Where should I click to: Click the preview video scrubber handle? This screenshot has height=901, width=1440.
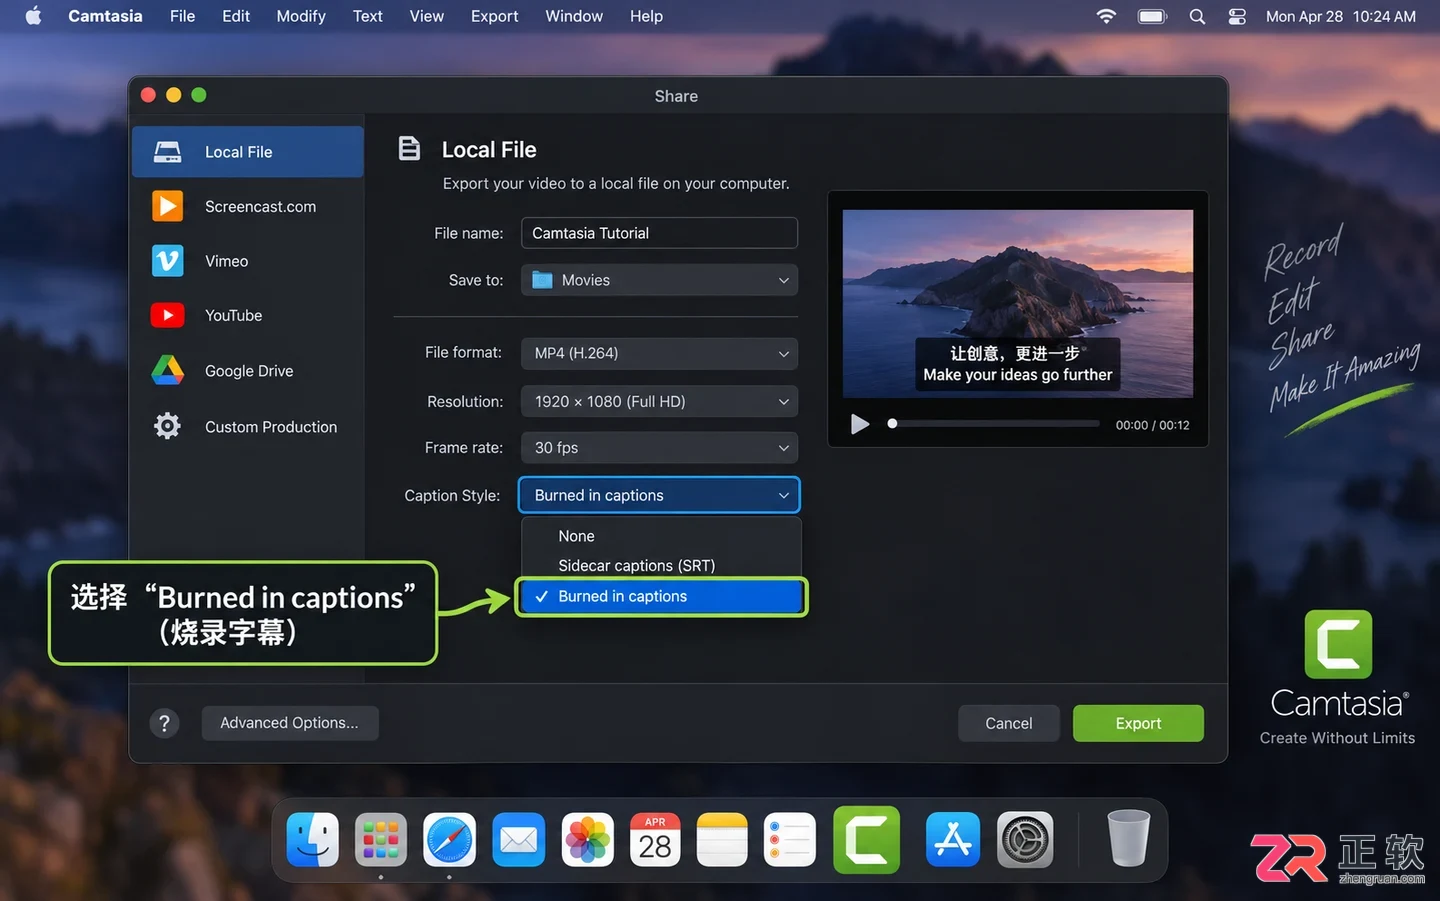pyautogui.click(x=892, y=423)
